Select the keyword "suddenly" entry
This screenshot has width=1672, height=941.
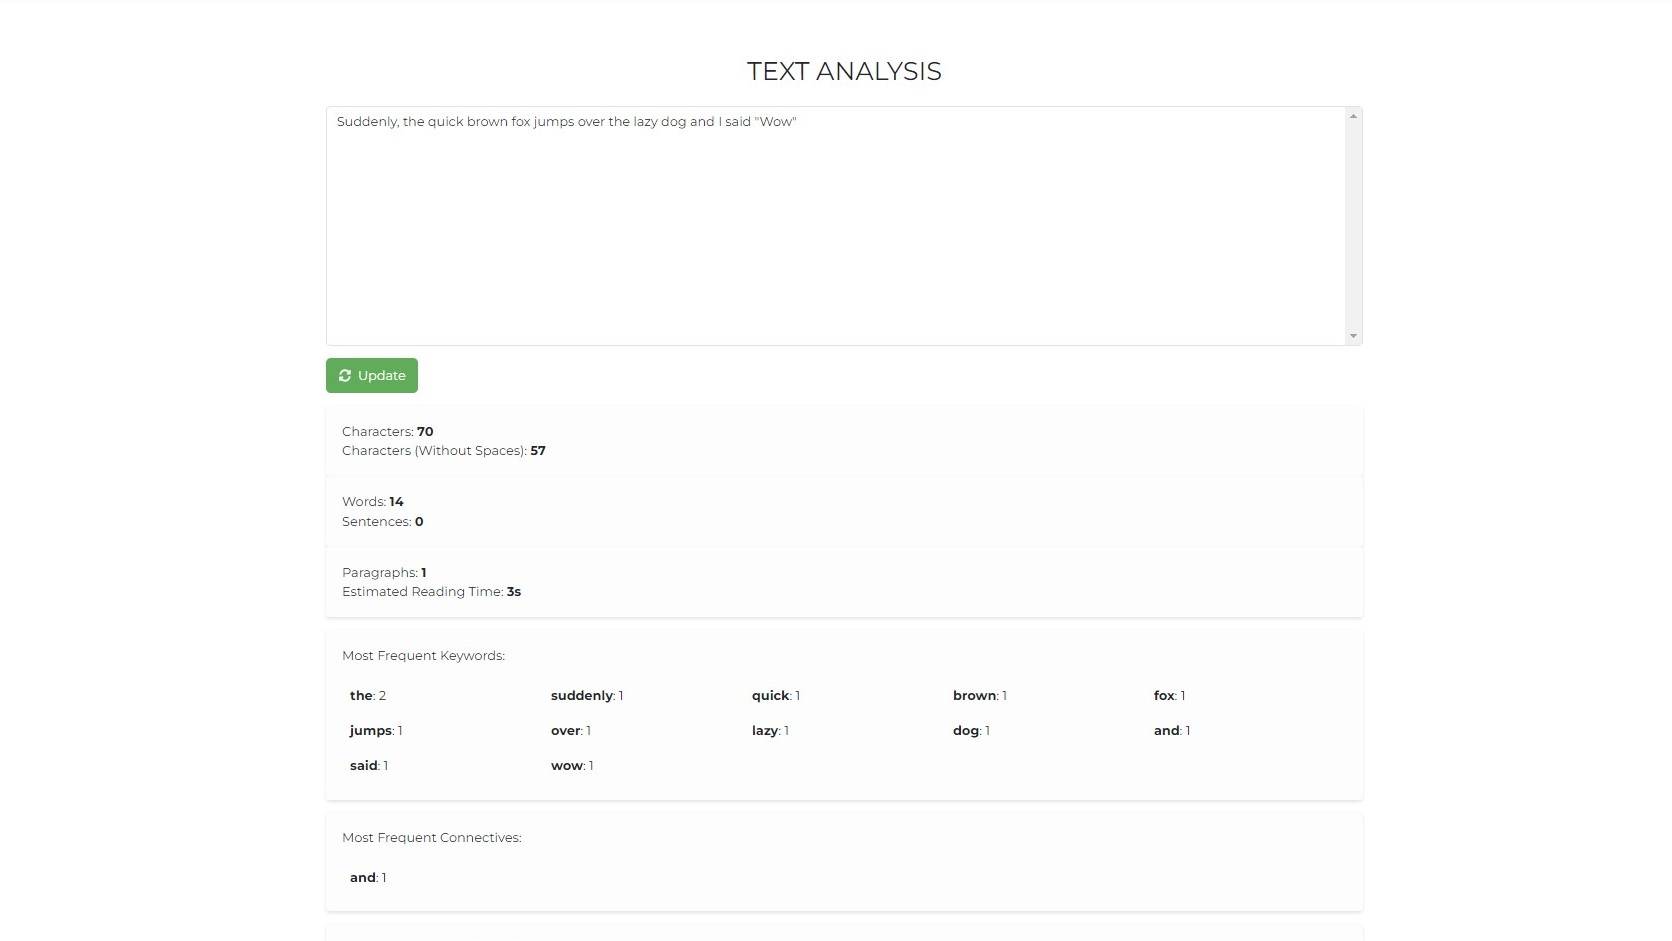click(x=582, y=696)
